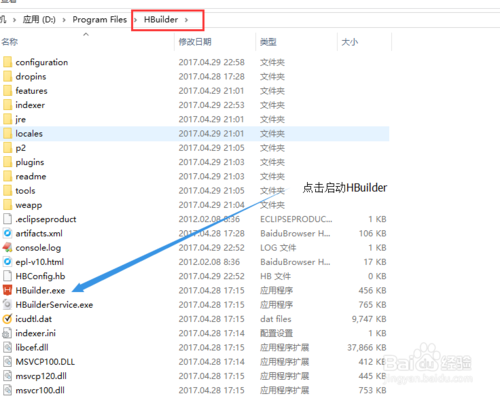Click the .eclipseproduct file icon
The width and height of the screenshot is (500, 396).
[7, 219]
